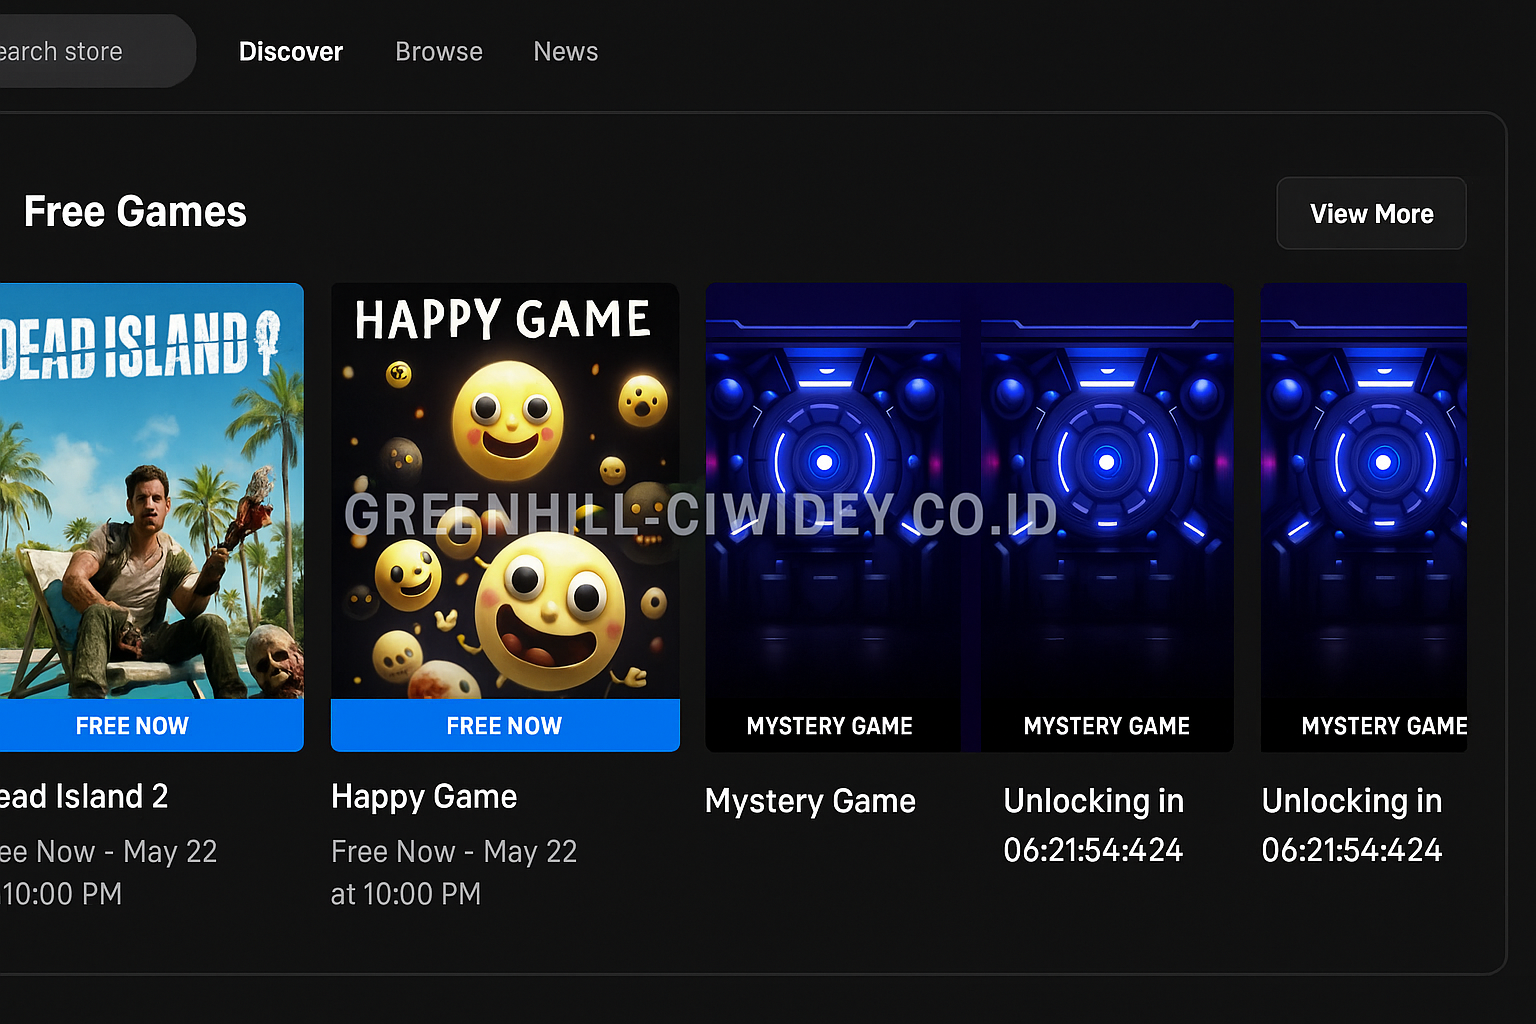Open the Dead Island 2 title link

[84, 796]
